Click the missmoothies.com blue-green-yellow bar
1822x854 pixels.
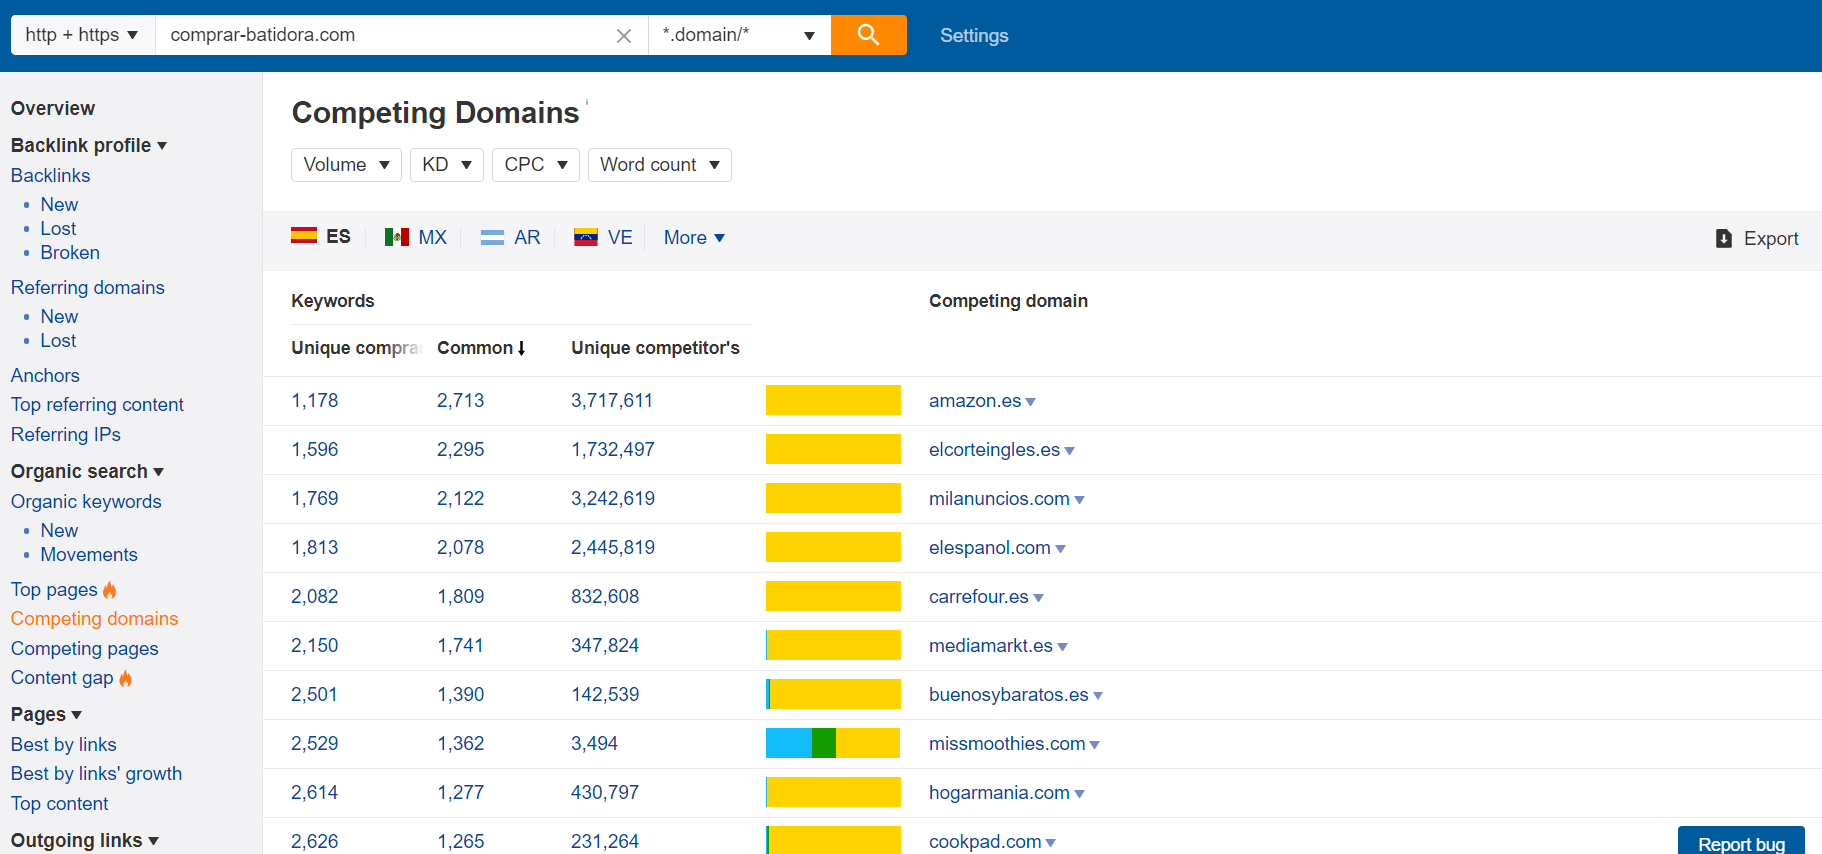pyautogui.click(x=833, y=743)
